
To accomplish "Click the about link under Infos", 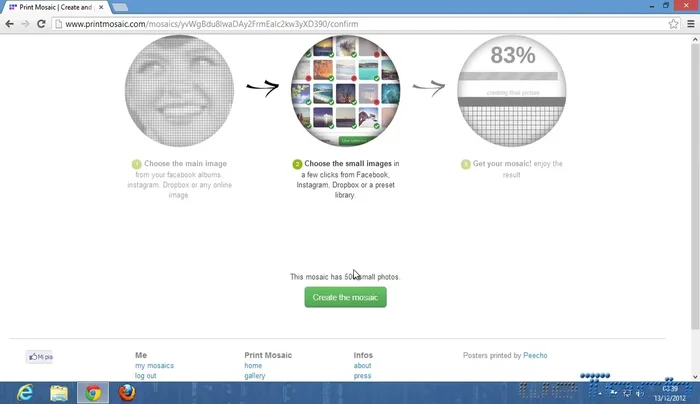I will (362, 366).
